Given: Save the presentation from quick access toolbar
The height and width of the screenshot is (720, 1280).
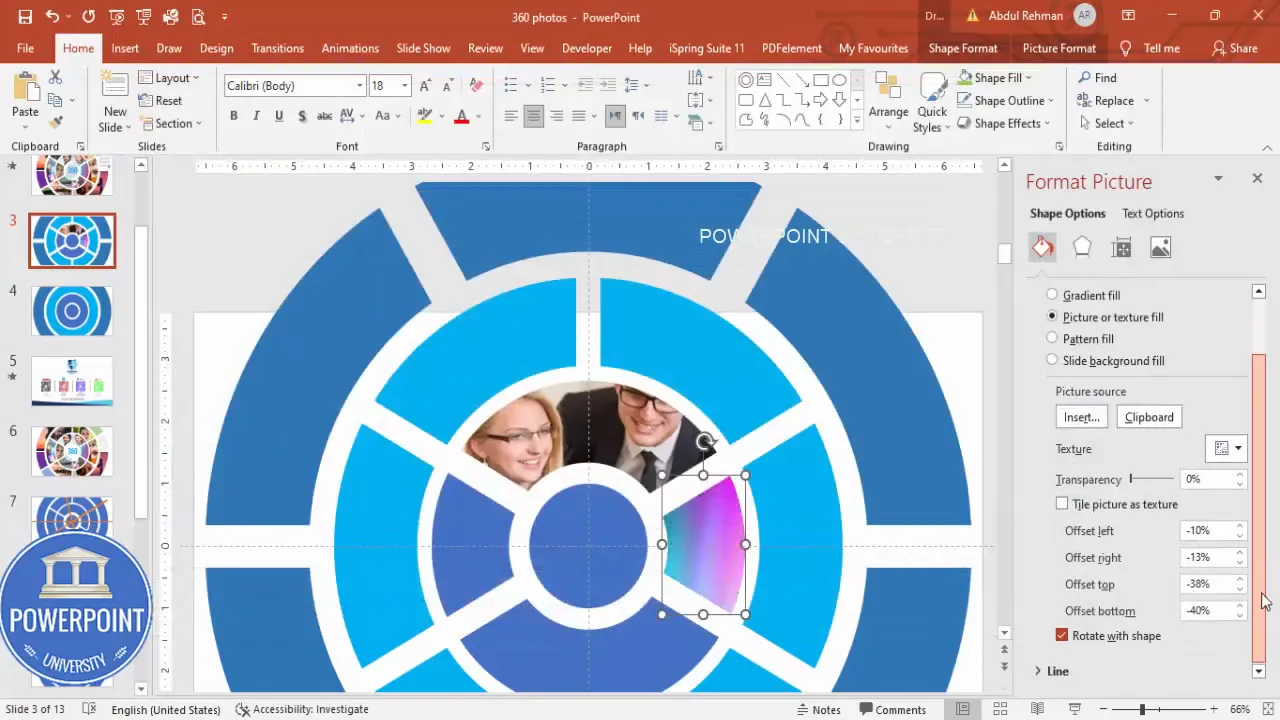Looking at the screenshot, I should (x=25, y=17).
